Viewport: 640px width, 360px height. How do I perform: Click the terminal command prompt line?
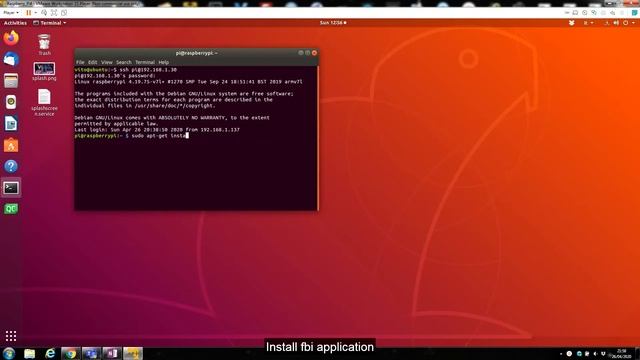131,136
